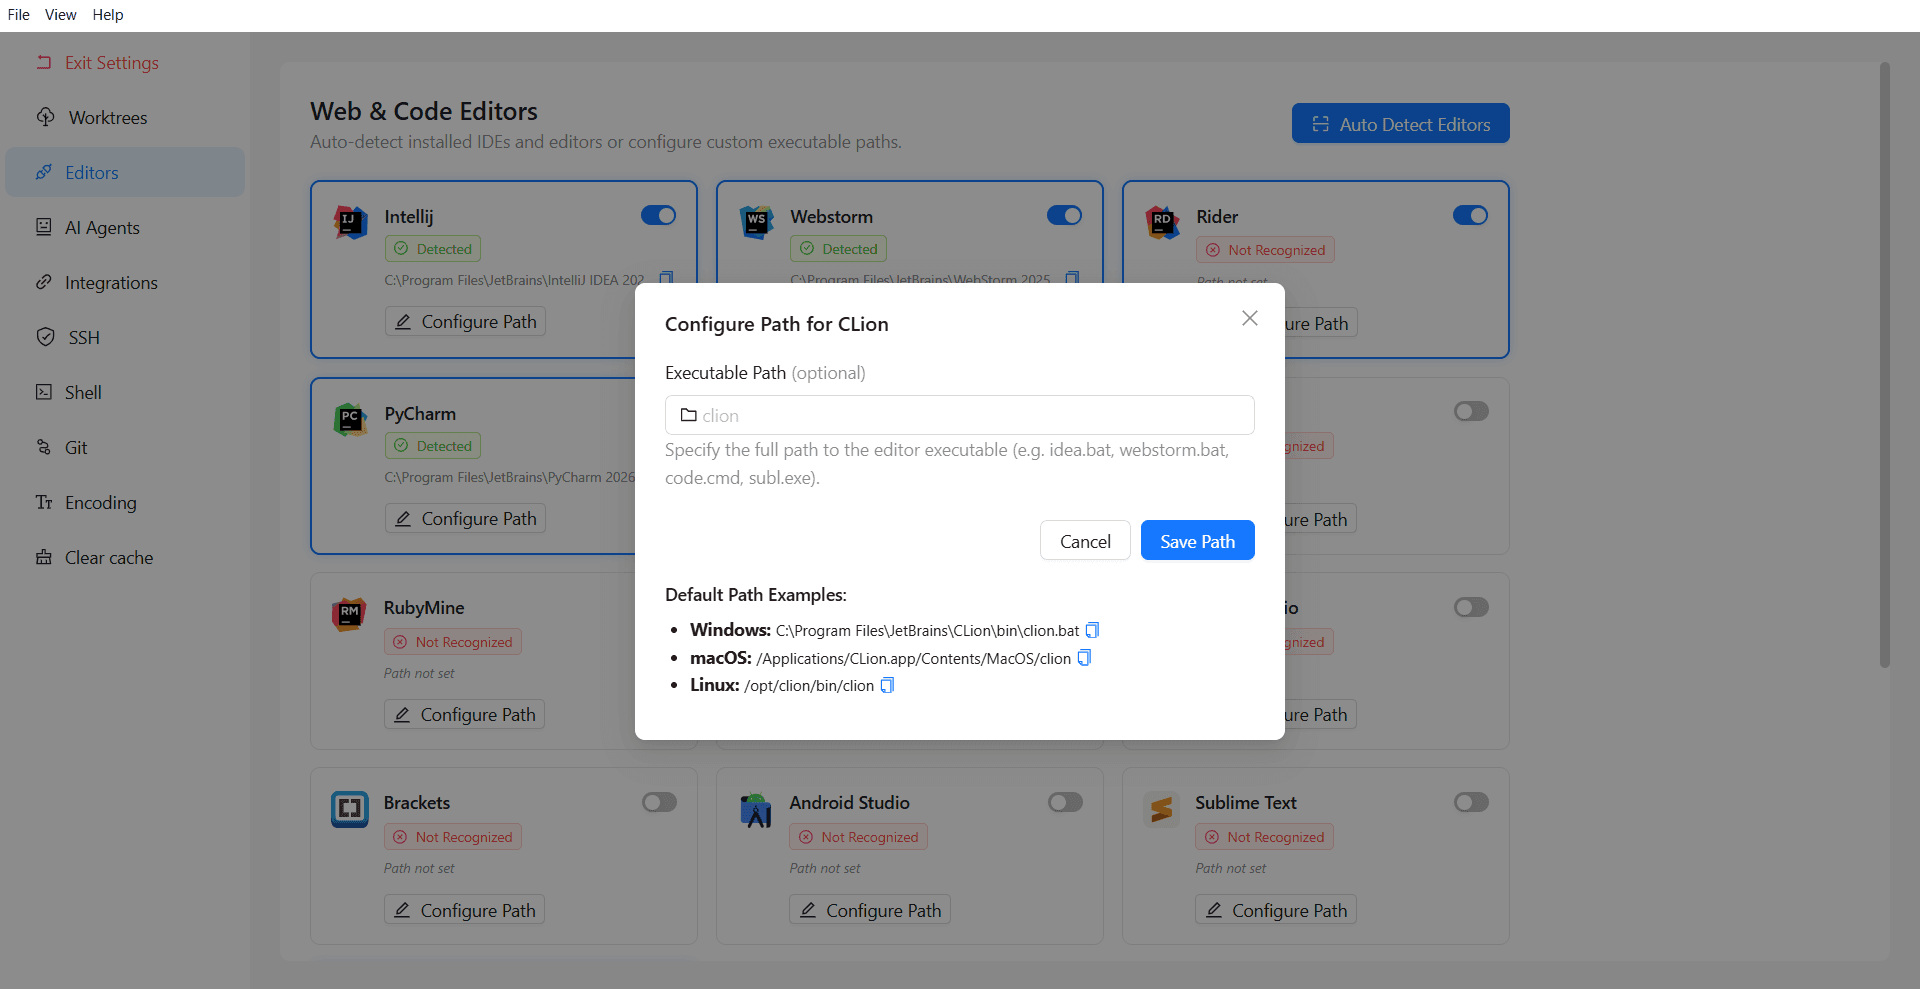Open the Help menu
This screenshot has width=1920, height=989.
[108, 15]
